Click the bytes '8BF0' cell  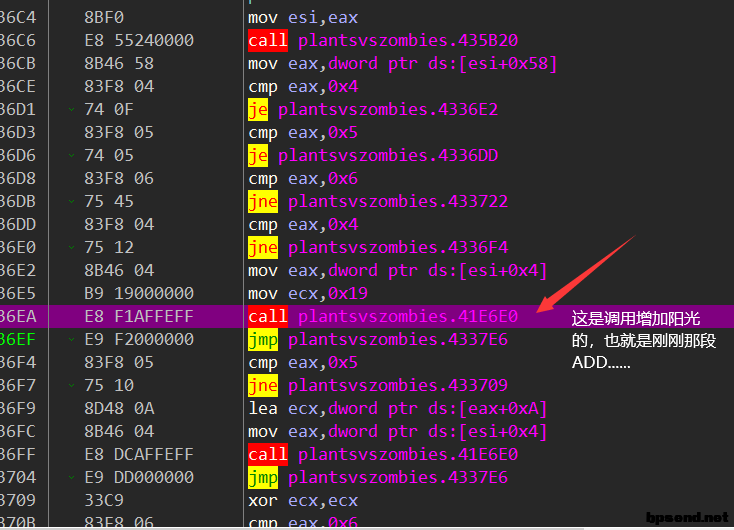coord(104,18)
